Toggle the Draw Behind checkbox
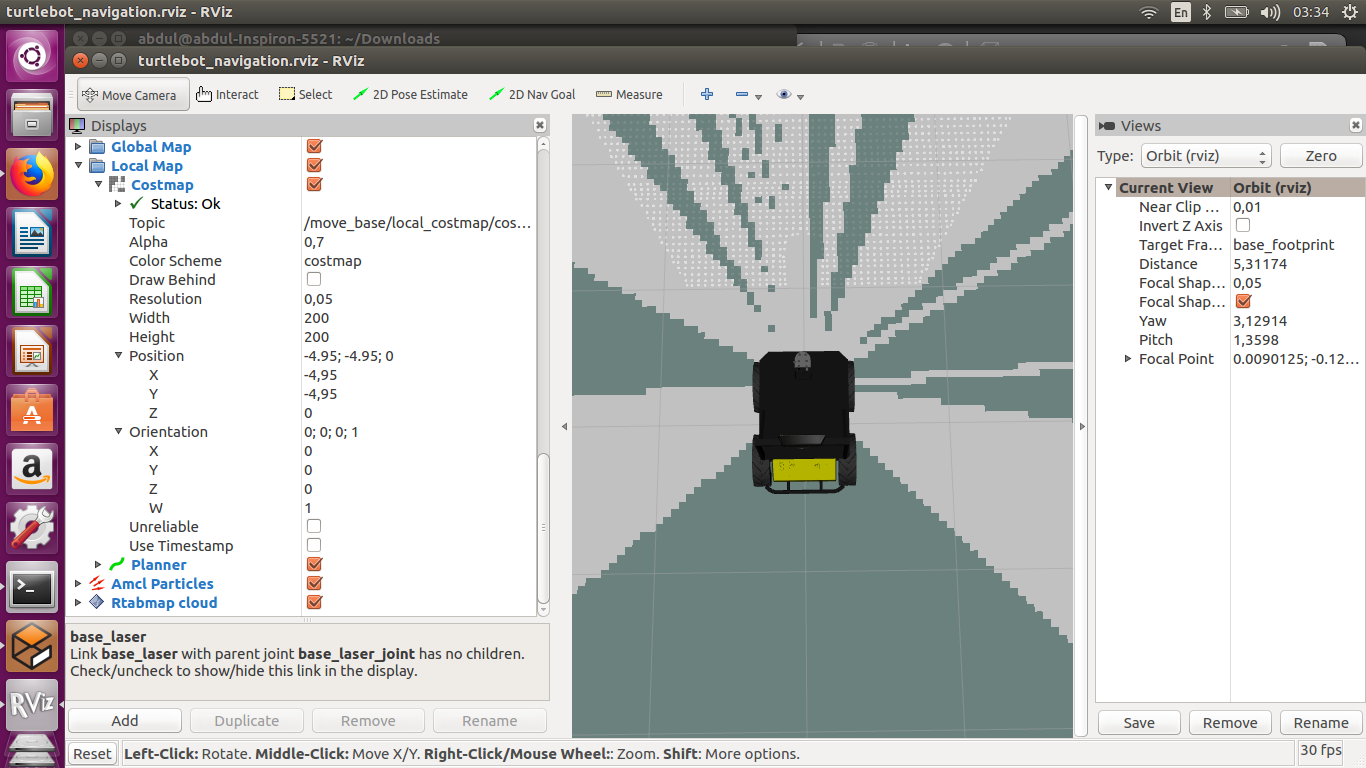Viewport: 1366px width, 768px height. point(314,280)
